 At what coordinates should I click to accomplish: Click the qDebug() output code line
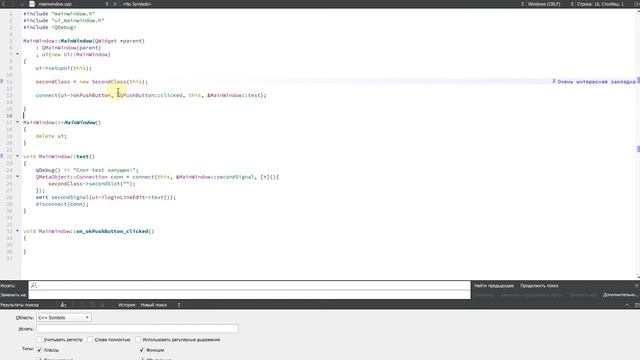[87, 170]
